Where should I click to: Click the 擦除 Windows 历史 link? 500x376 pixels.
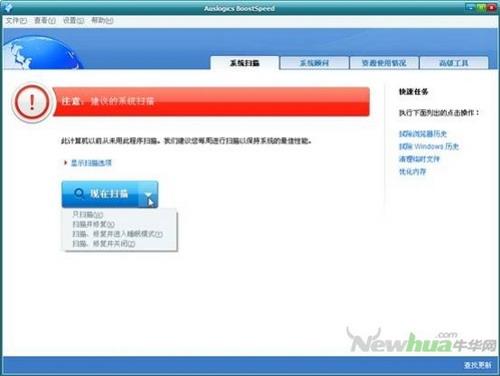[x=429, y=146]
